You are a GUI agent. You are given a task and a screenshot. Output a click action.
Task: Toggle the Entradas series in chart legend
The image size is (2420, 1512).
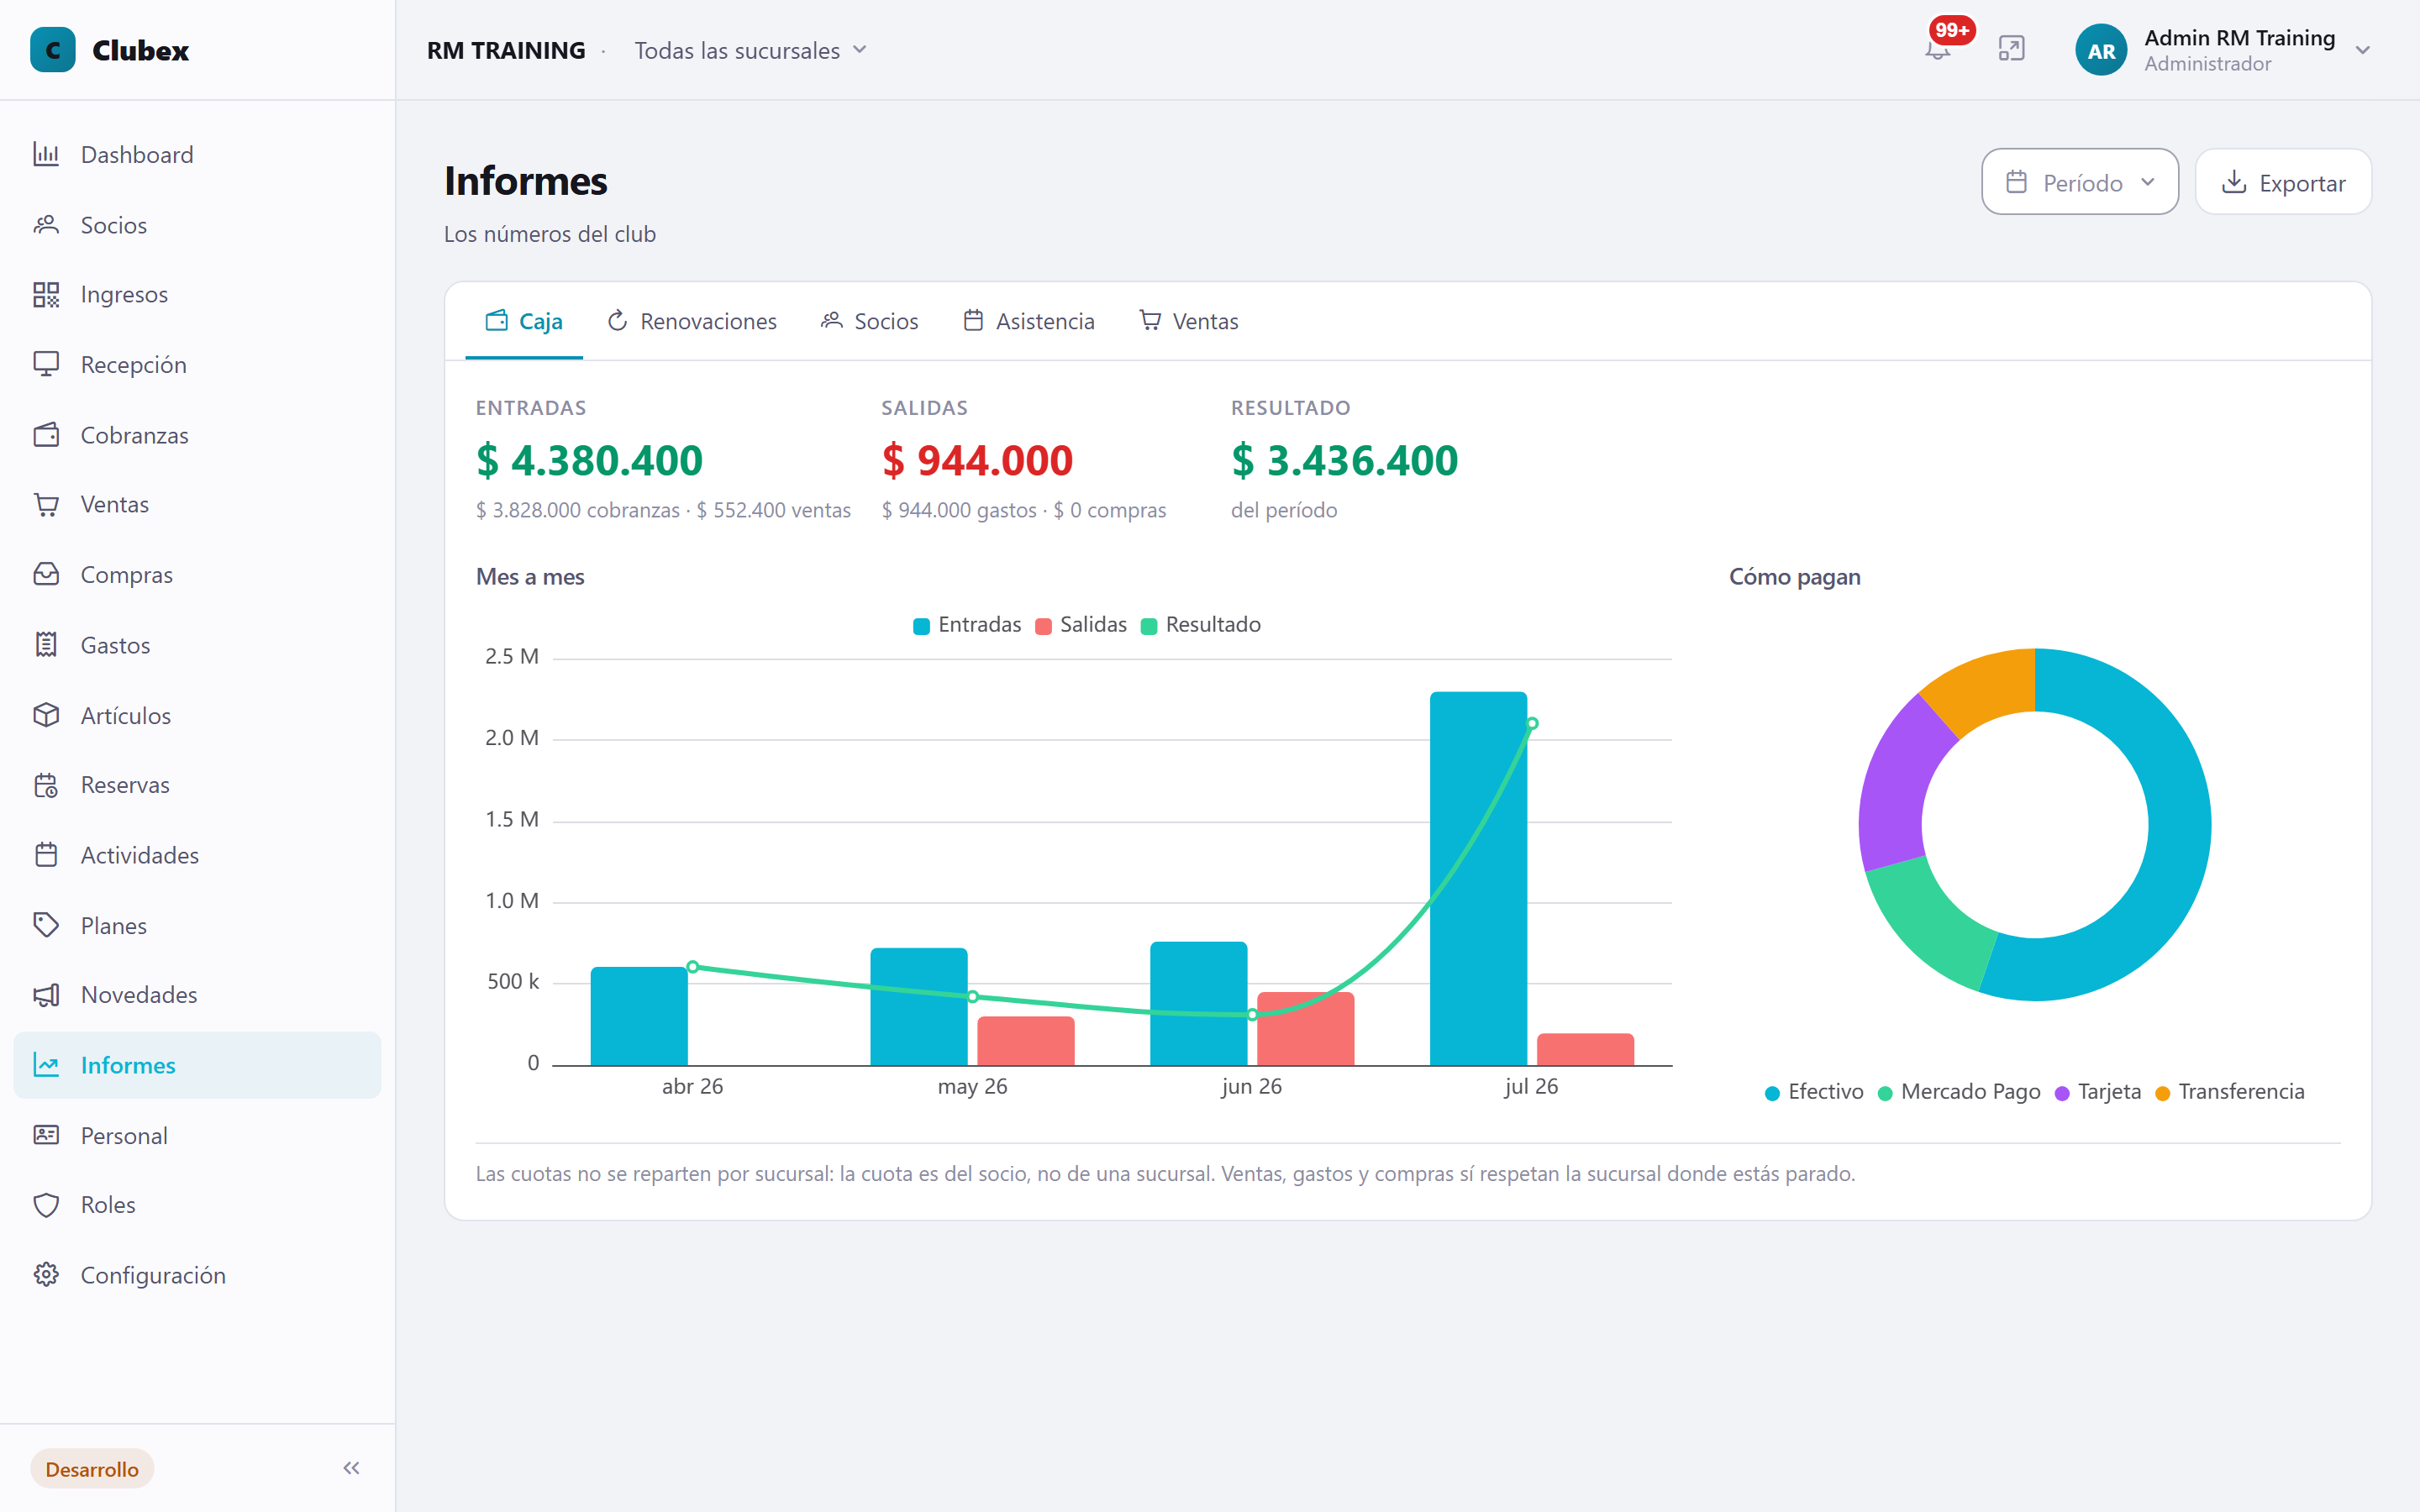coord(967,625)
